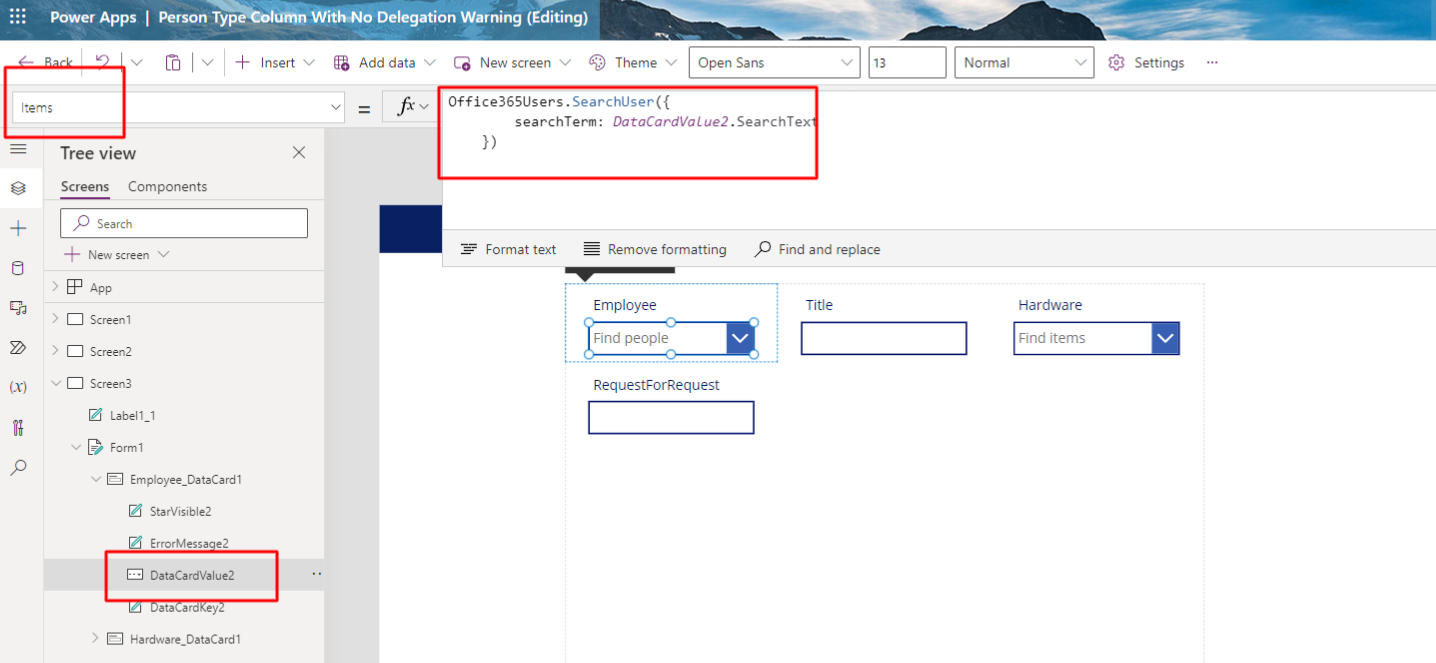
Task: Open the Search magnifier in left rail
Action: click(18, 467)
